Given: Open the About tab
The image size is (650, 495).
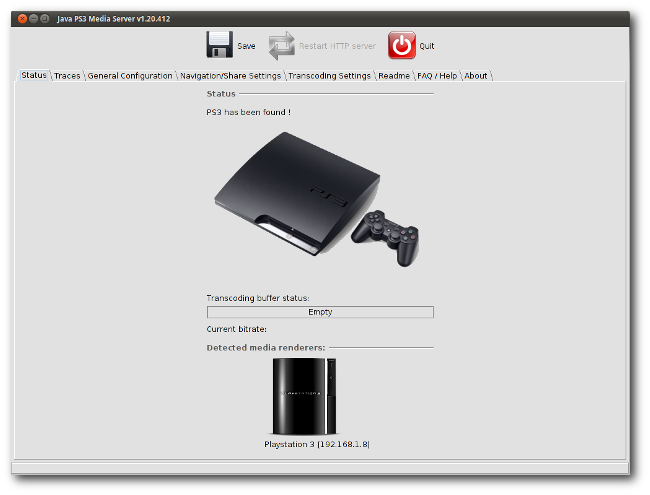Looking at the screenshot, I should [x=475, y=76].
